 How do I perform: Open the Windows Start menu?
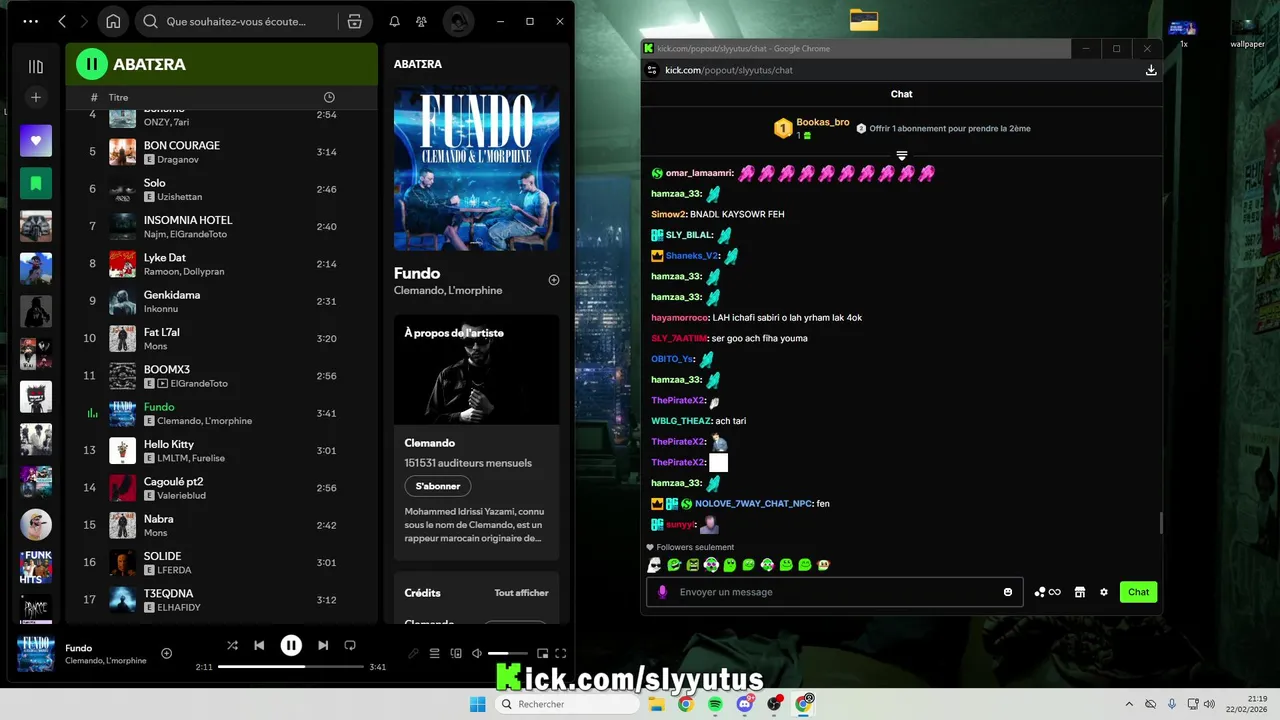tap(478, 704)
